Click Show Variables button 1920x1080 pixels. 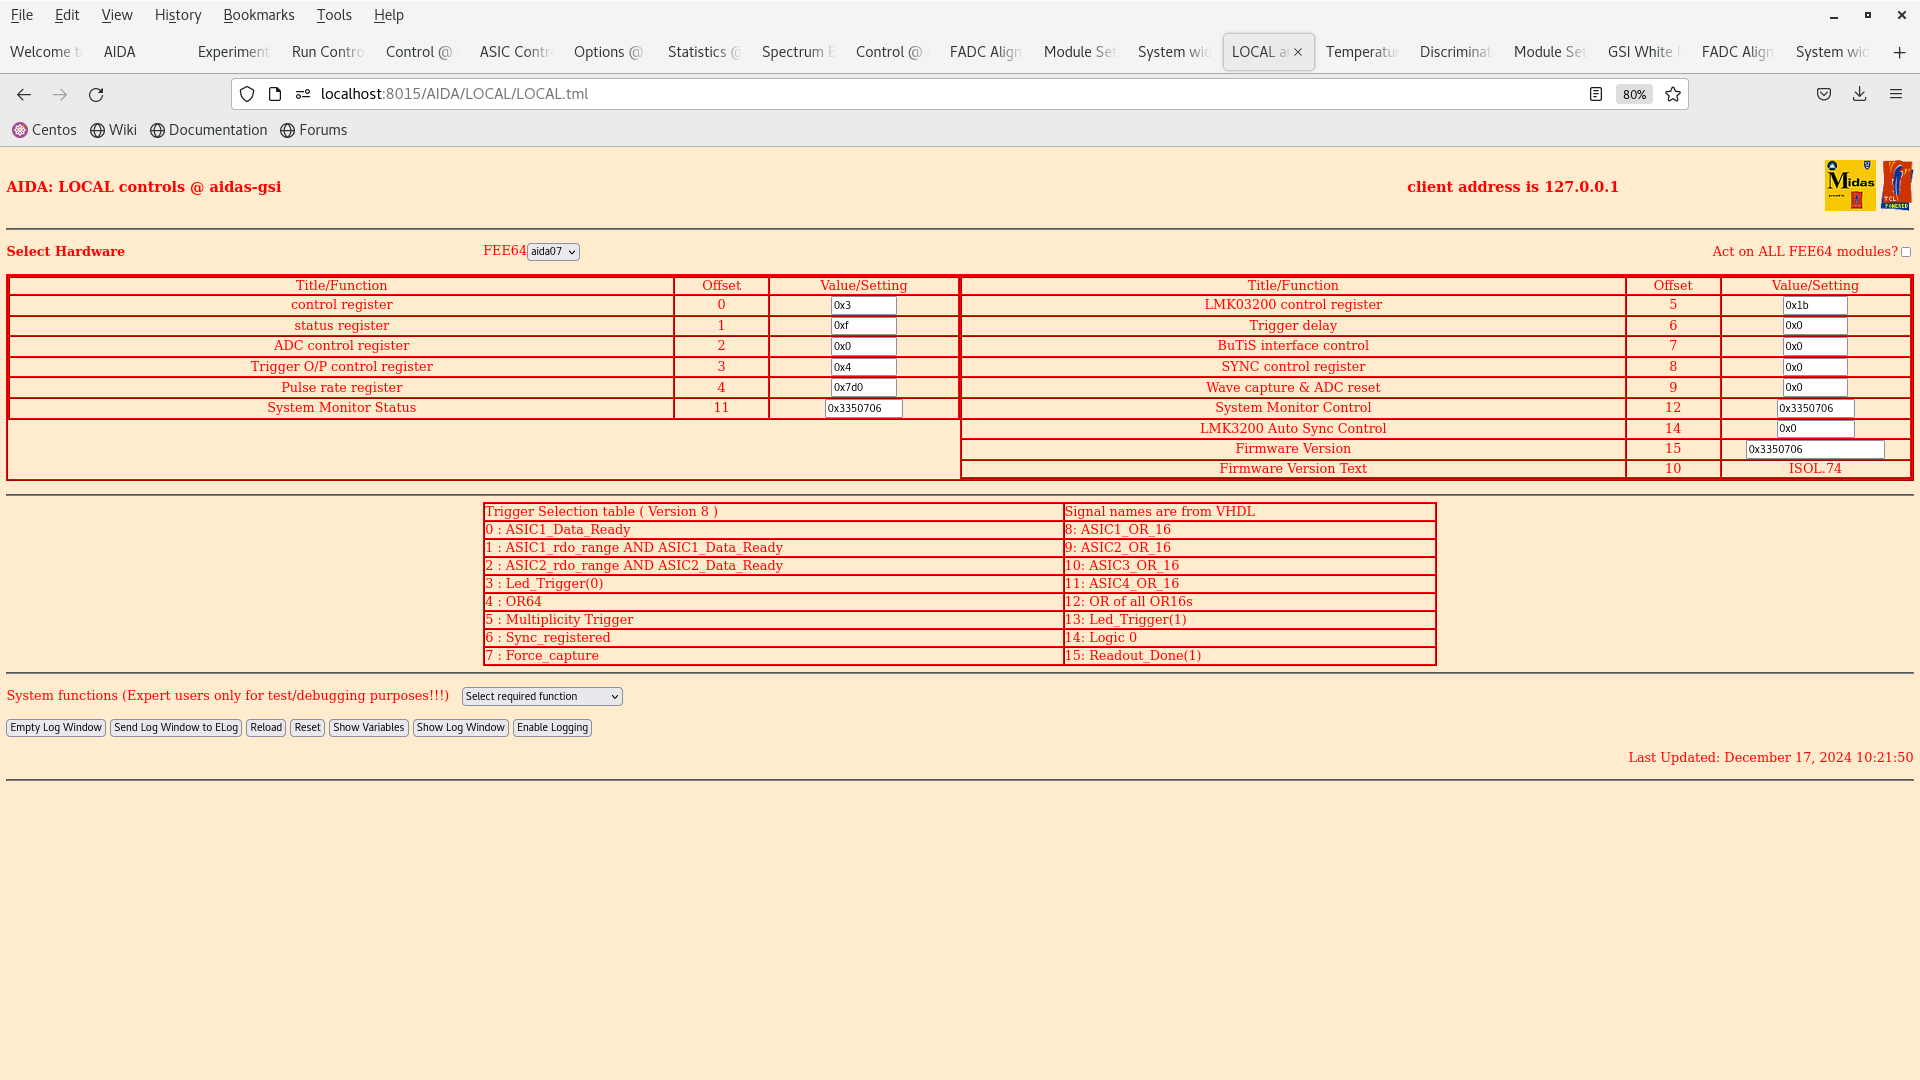368,728
